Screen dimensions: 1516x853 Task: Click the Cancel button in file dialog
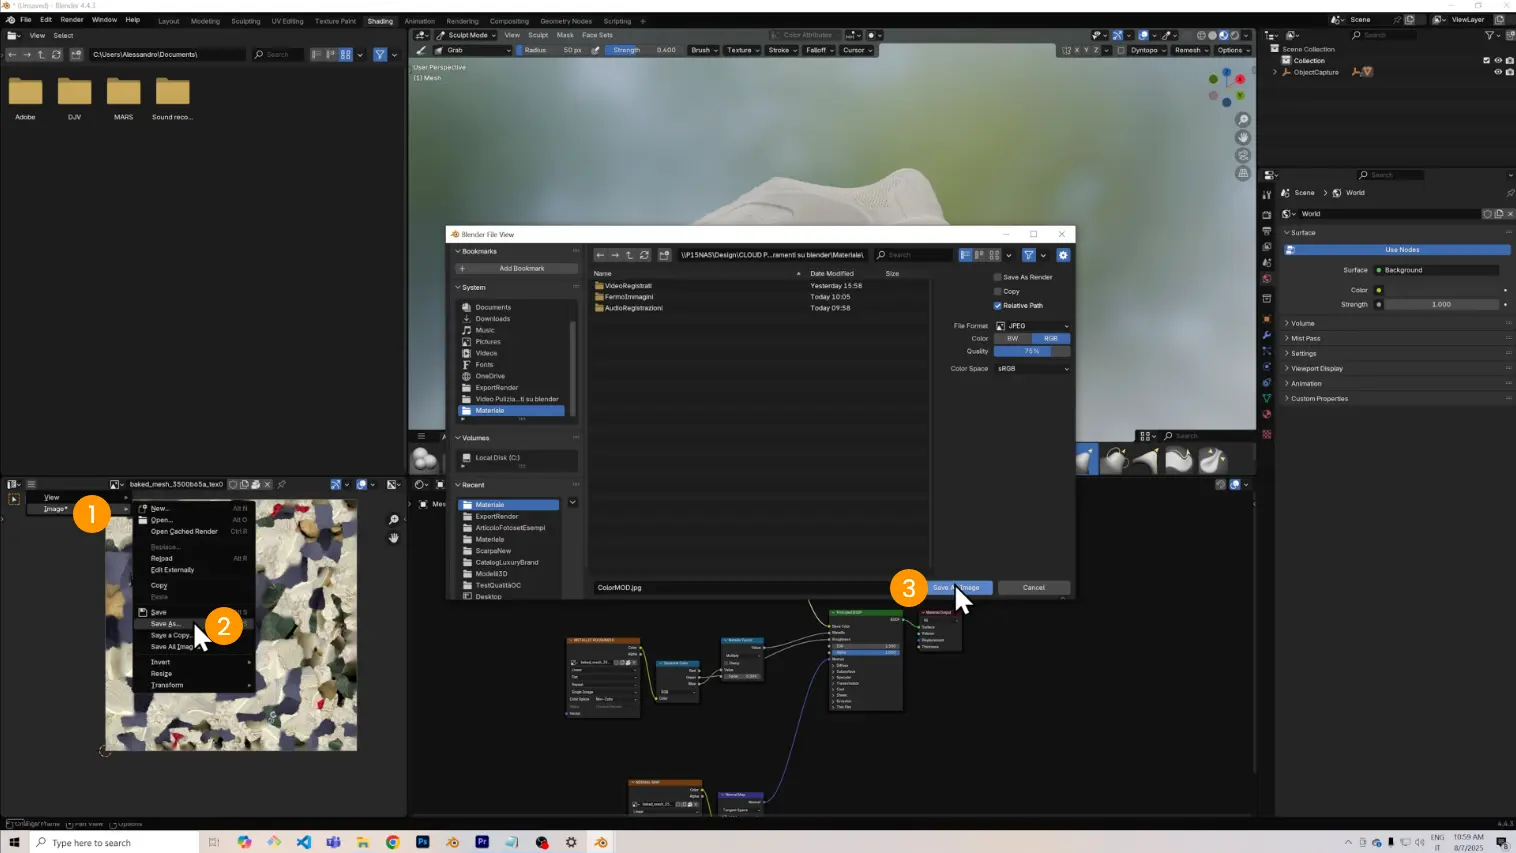[1033, 588]
